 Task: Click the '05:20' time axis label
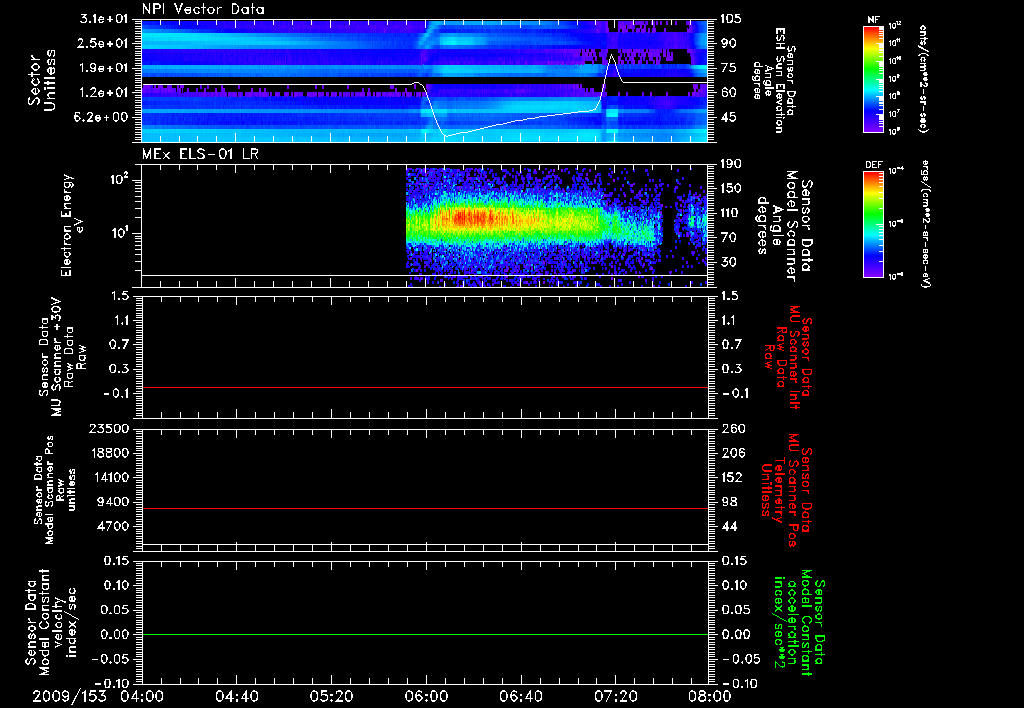[x=331, y=696]
